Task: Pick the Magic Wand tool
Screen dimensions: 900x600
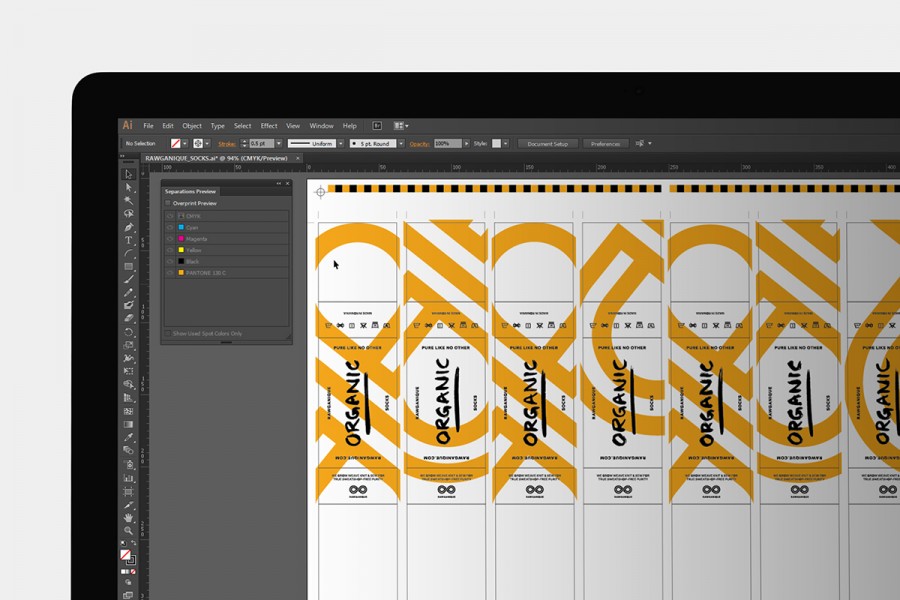Action: point(129,200)
